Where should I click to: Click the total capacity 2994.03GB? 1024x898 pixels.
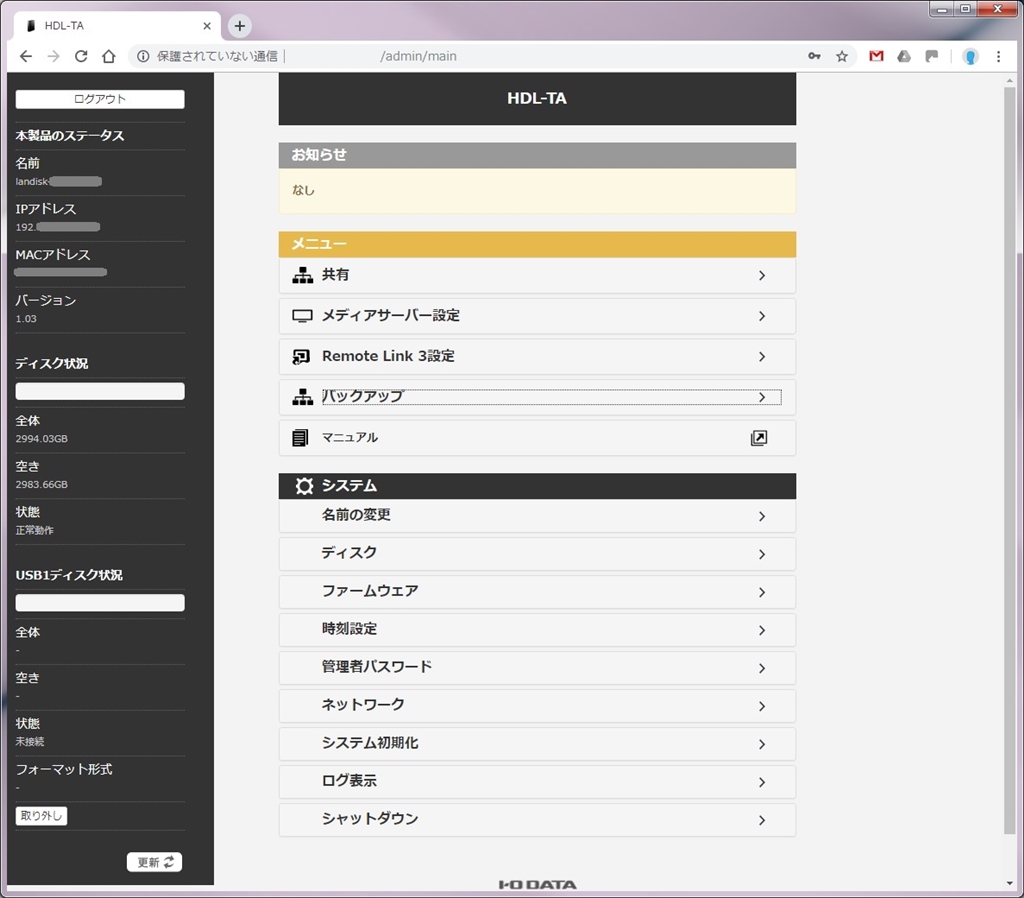[x=42, y=439]
